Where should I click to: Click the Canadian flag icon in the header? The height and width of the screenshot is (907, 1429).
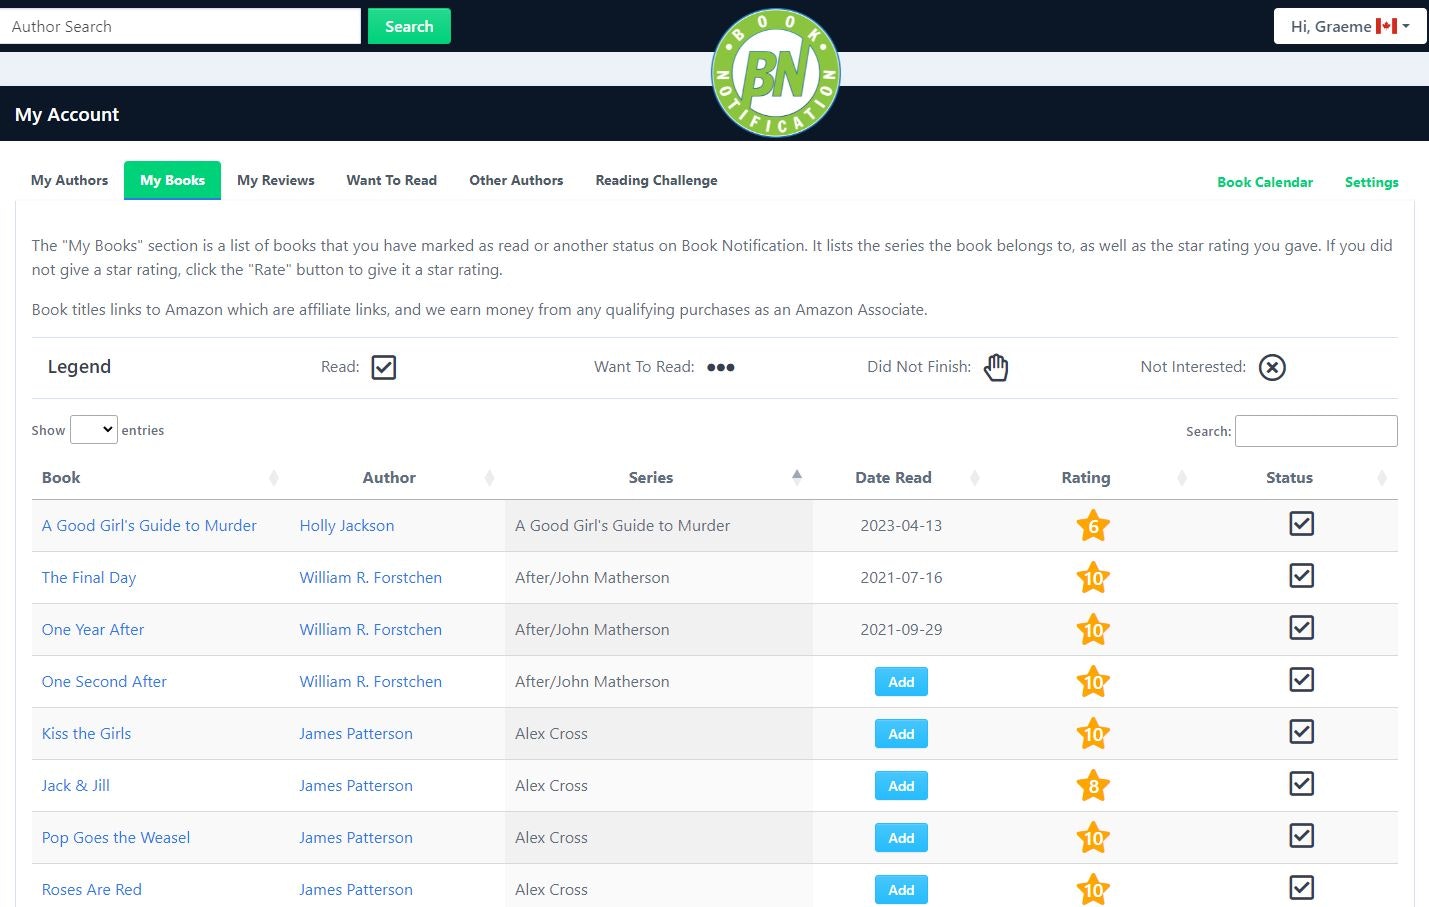point(1386,26)
